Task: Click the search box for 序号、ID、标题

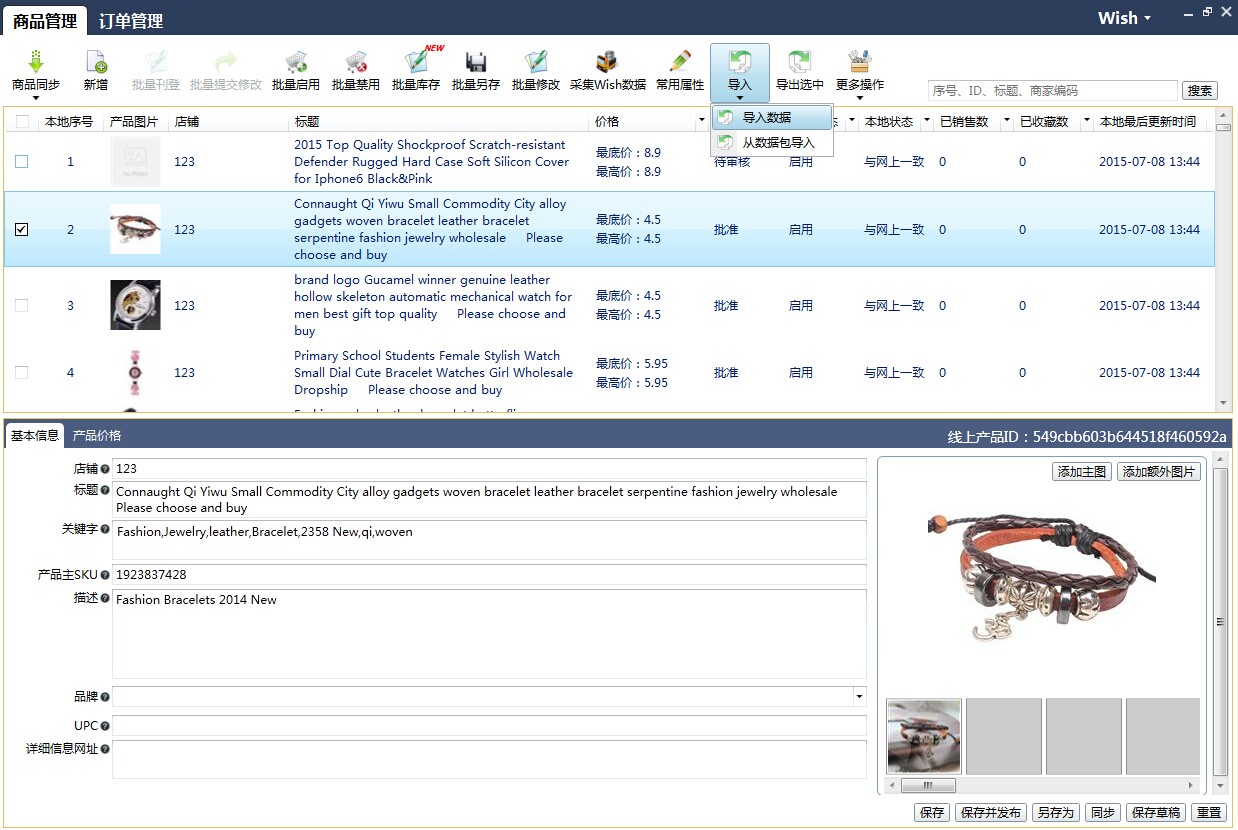Action: (x=1053, y=91)
